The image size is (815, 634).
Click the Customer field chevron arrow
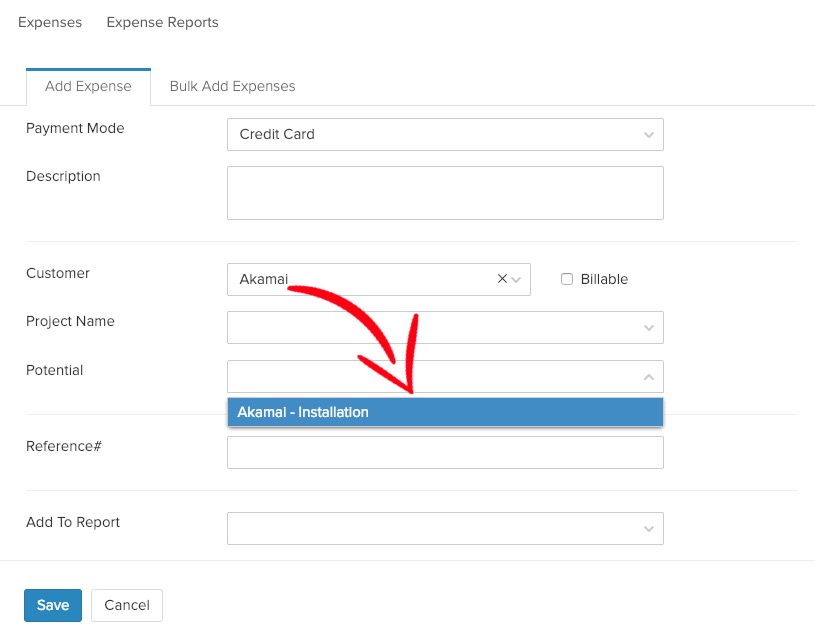pos(516,280)
